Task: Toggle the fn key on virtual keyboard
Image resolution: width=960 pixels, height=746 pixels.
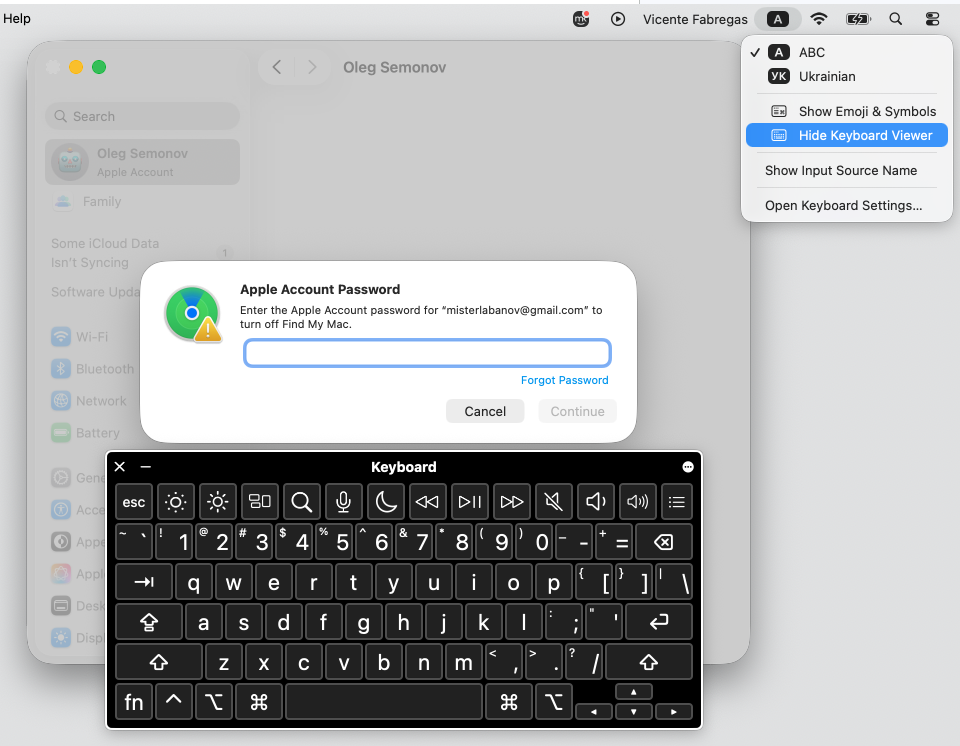Action: coord(133,702)
